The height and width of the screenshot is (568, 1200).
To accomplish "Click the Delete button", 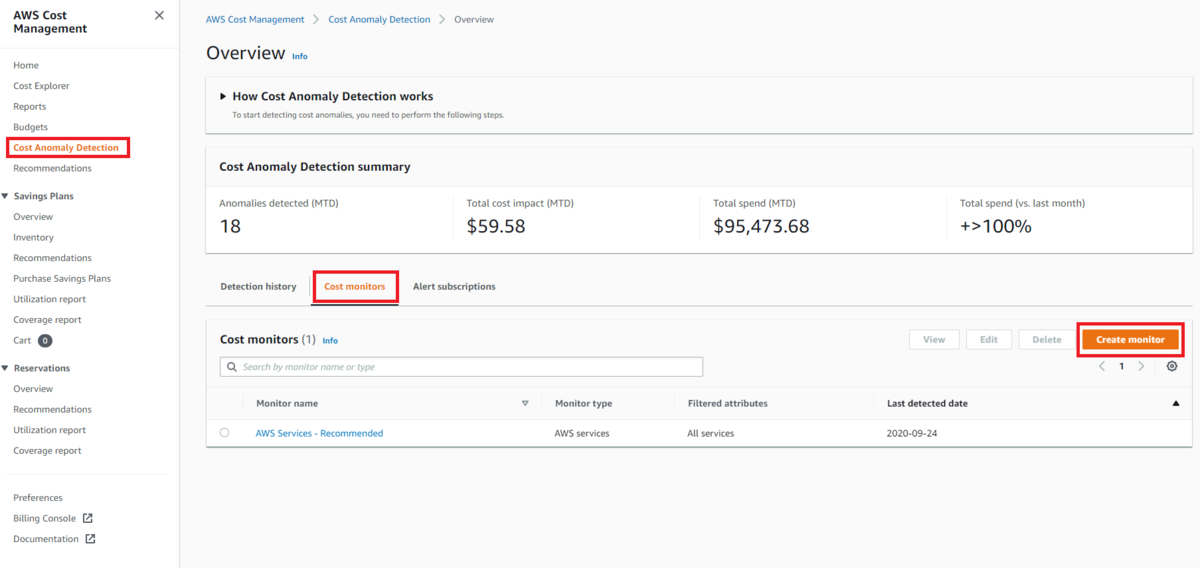I will click(1047, 340).
